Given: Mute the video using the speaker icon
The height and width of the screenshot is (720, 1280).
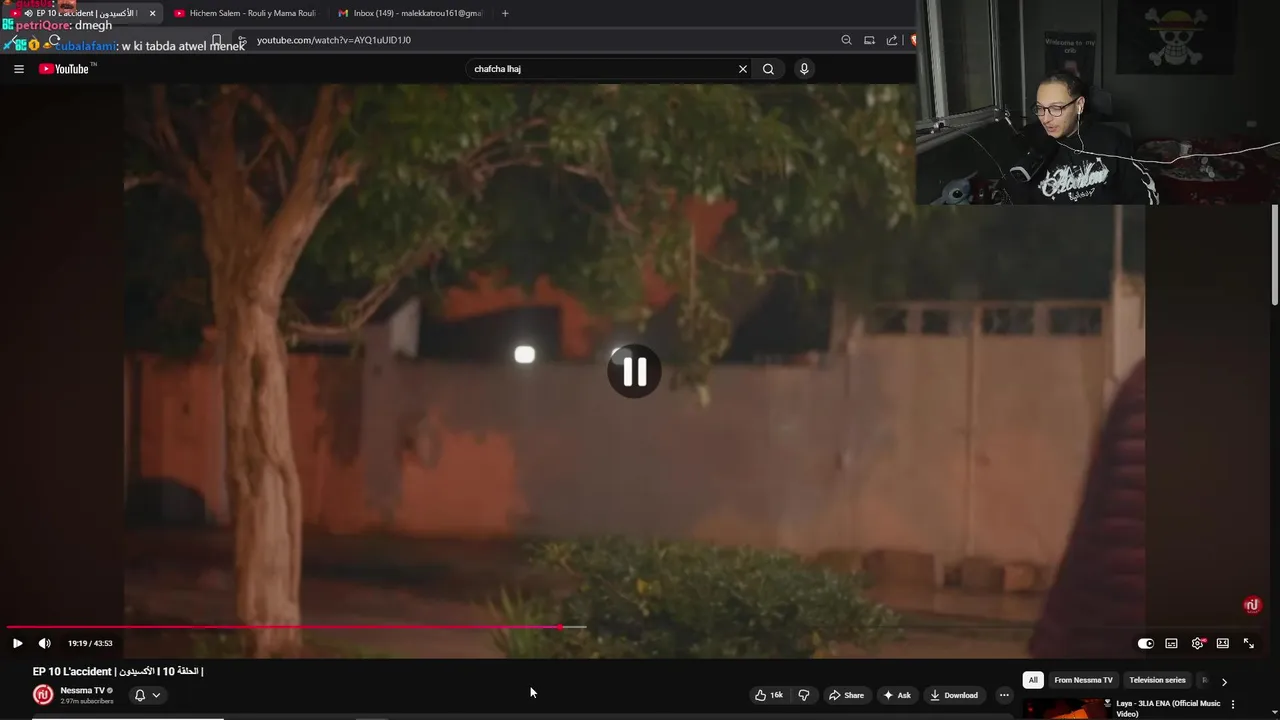Looking at the screenshot, I should point(44,643).
